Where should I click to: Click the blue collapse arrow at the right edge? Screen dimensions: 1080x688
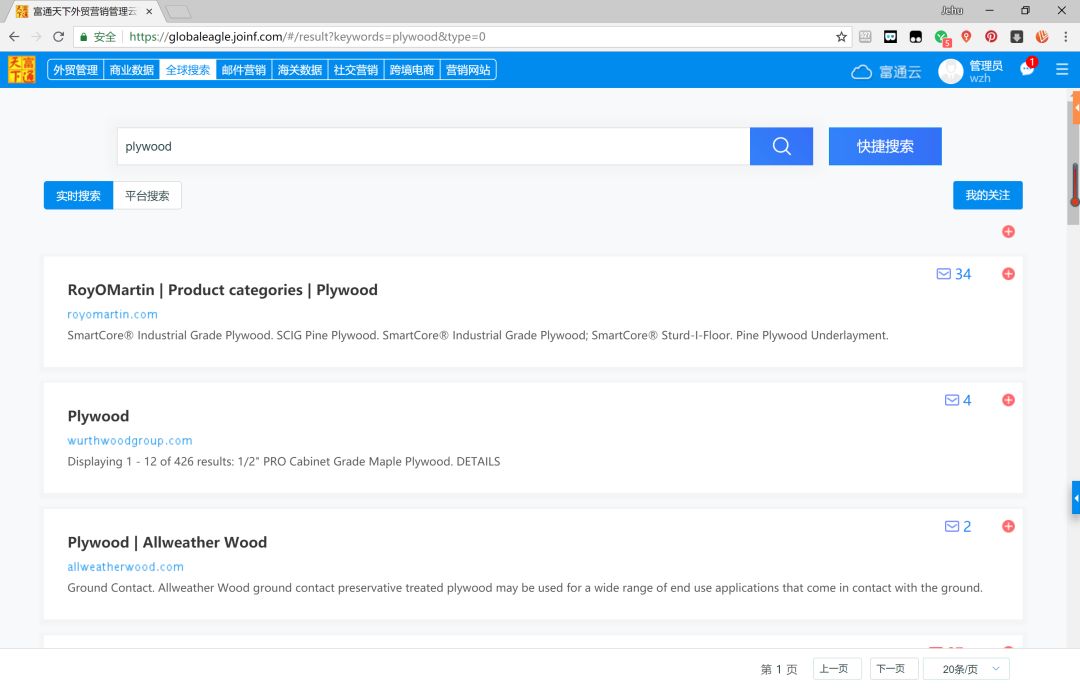pyautogui.click(x=1076, y=497)
